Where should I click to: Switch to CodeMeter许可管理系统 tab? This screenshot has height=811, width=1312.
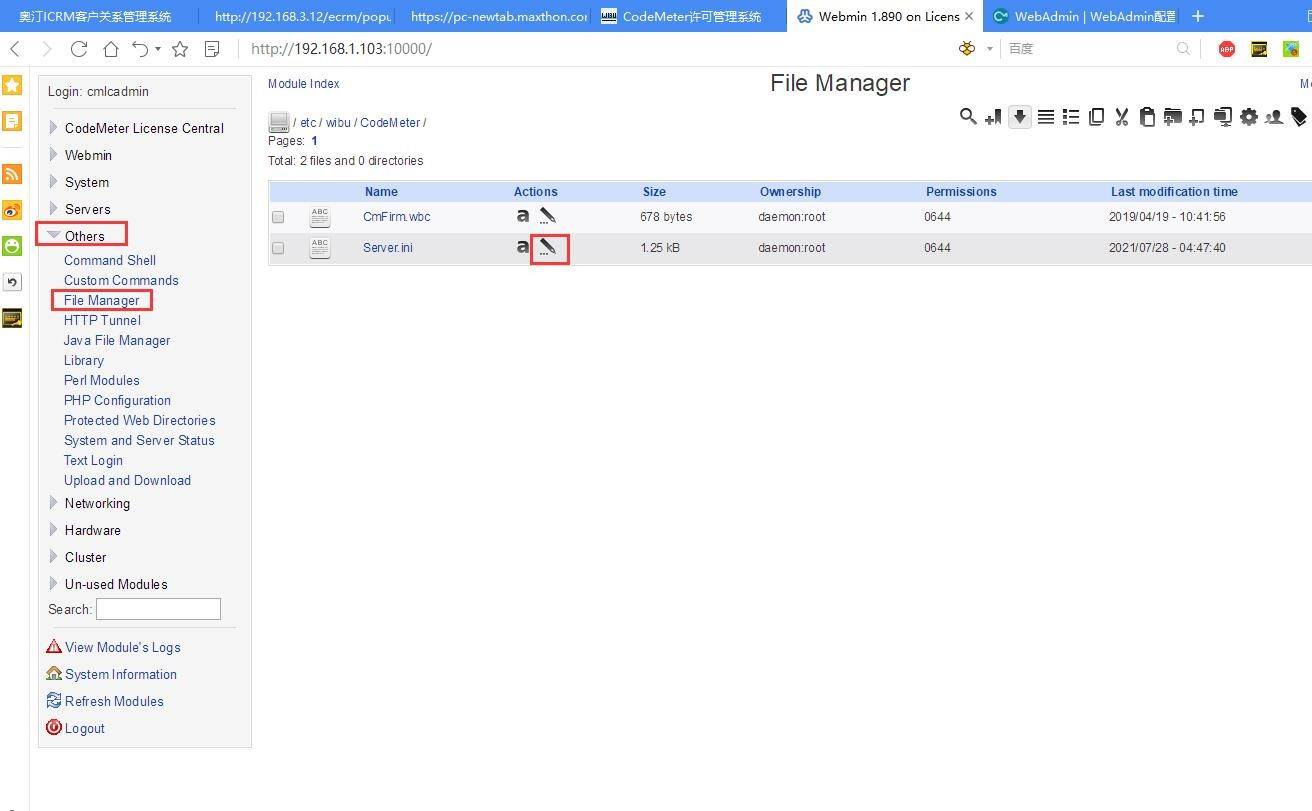coord(690,16)
